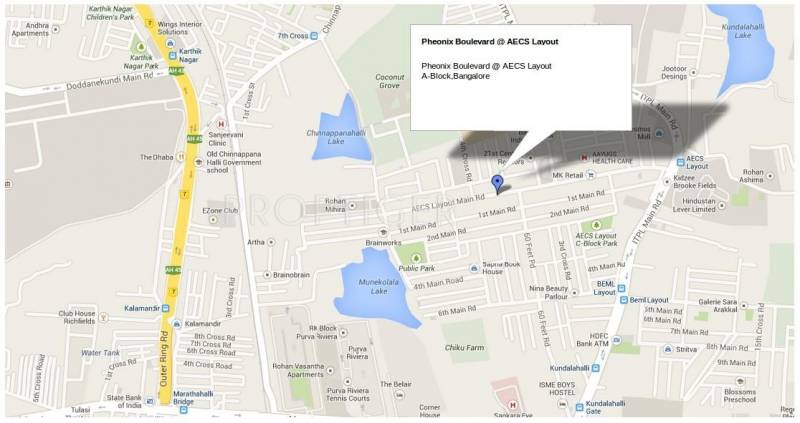Click the 7th Cross bus stop icon
The width and height of the screenshot is (800, 423).
(314, 36)
